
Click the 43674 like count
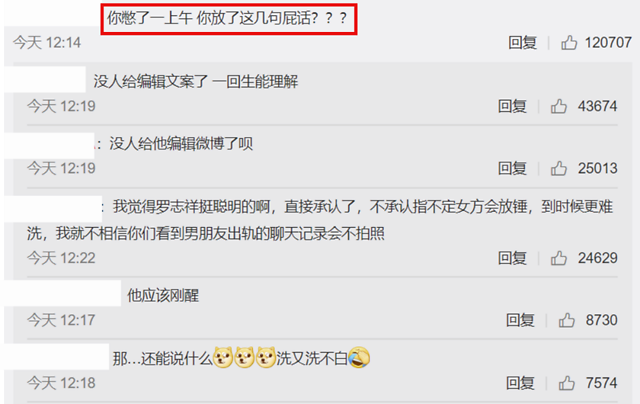tap(597, 106)
